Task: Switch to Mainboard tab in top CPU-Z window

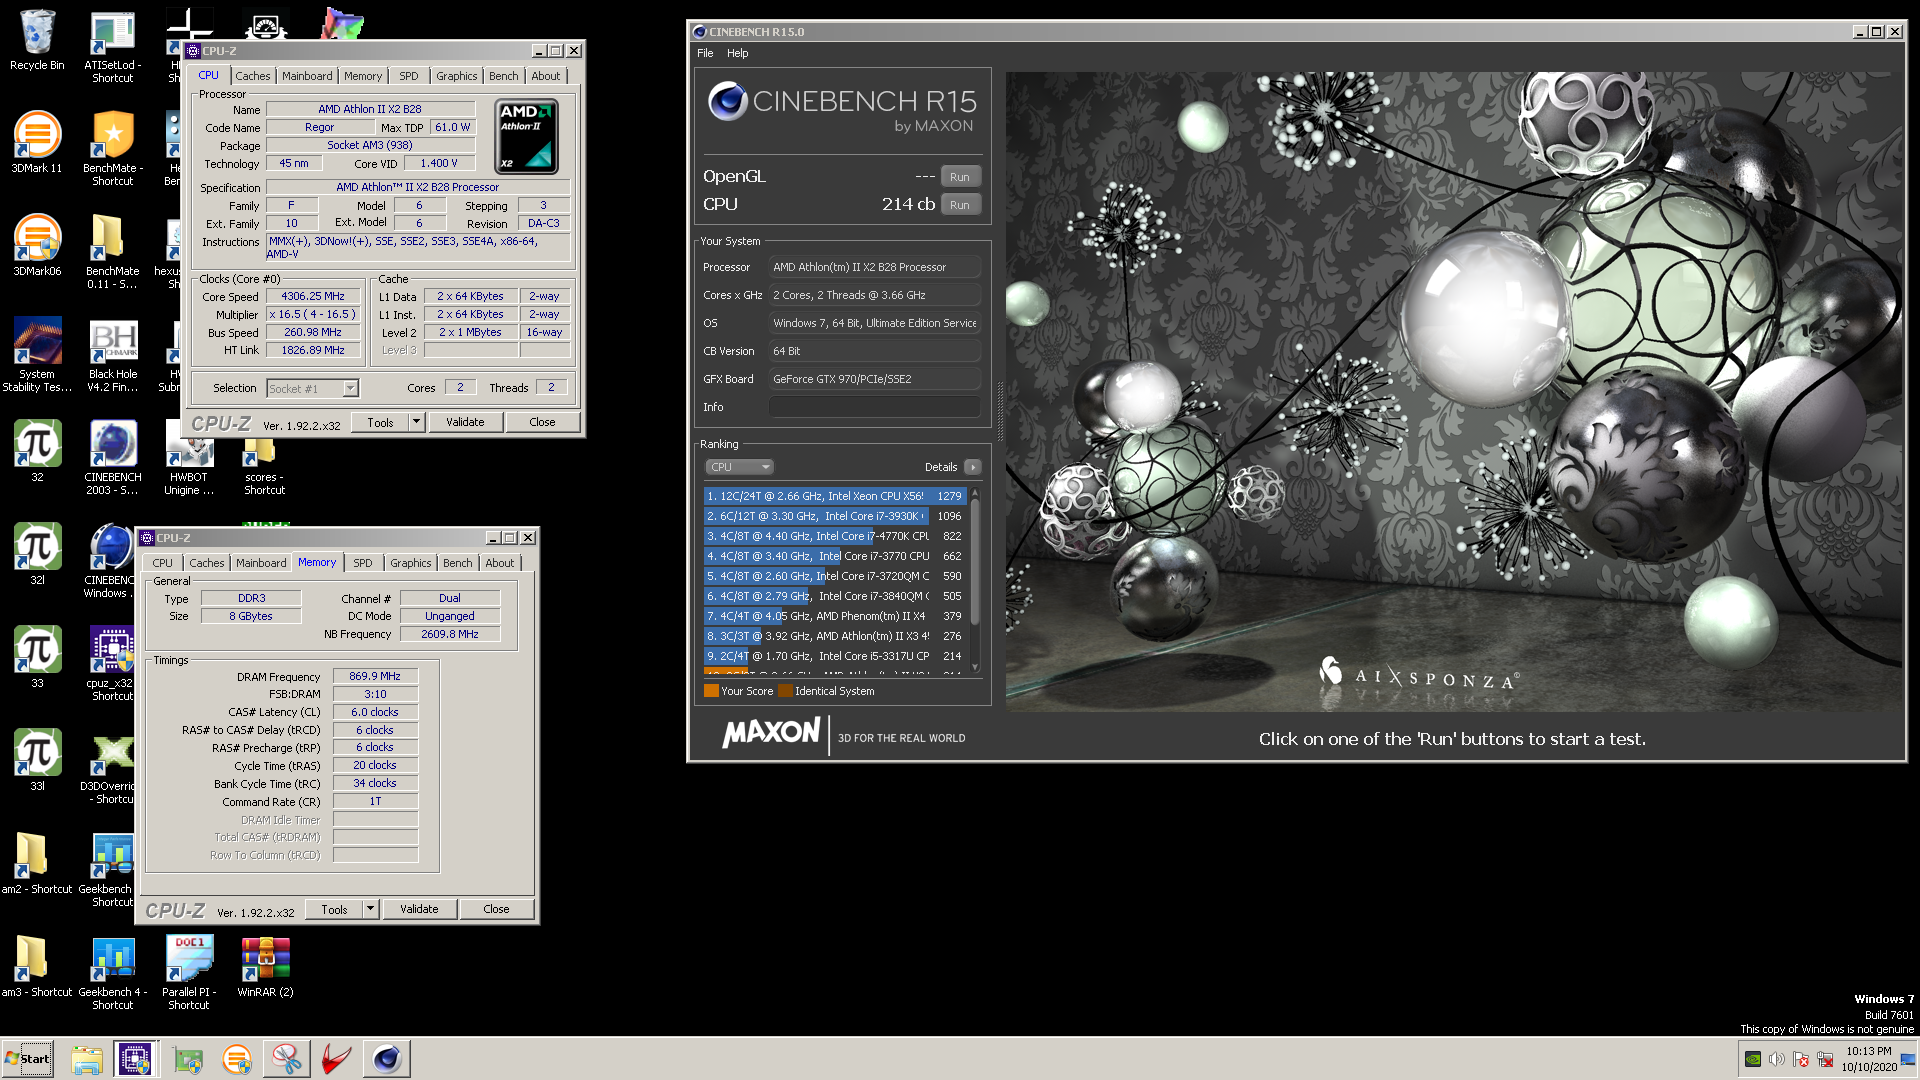Action: 306,76
